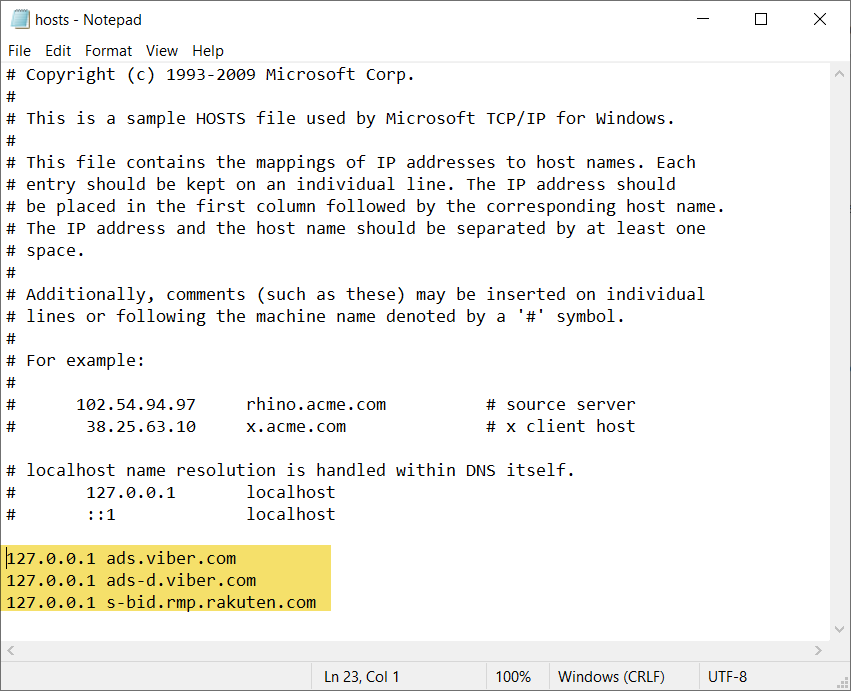This screenshot has width=851, height=691.
Task: Click the Ln 23, Col 1 status field
Action: click(361, 677)
